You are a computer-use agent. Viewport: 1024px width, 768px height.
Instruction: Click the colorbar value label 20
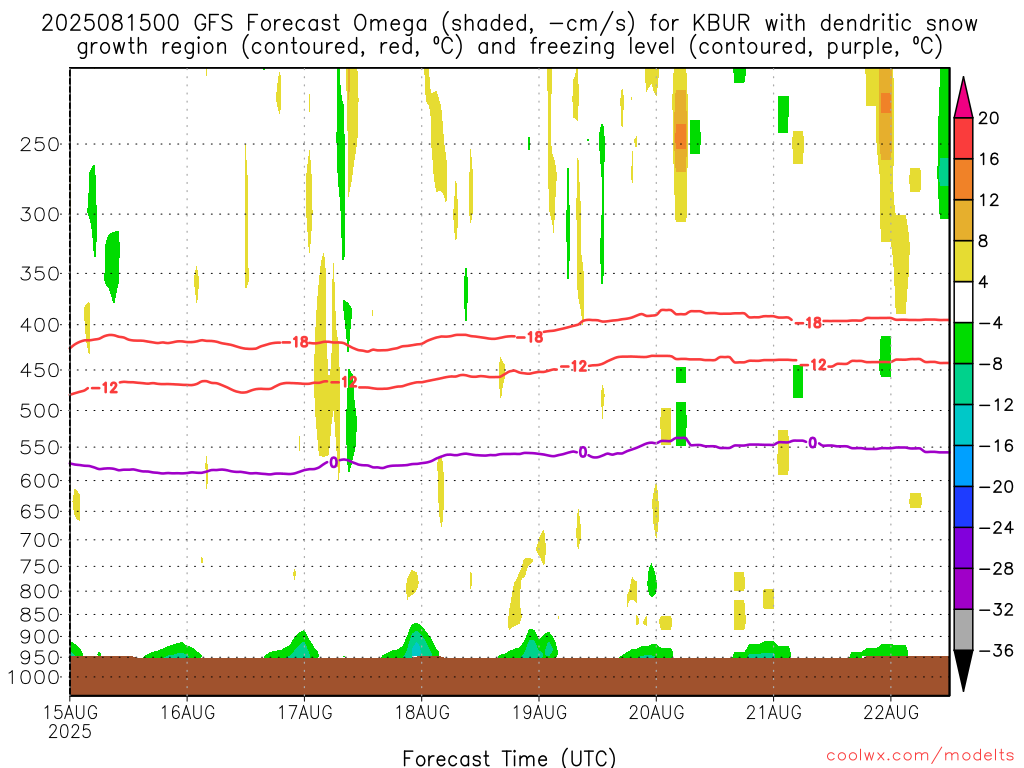coord(989,118)
